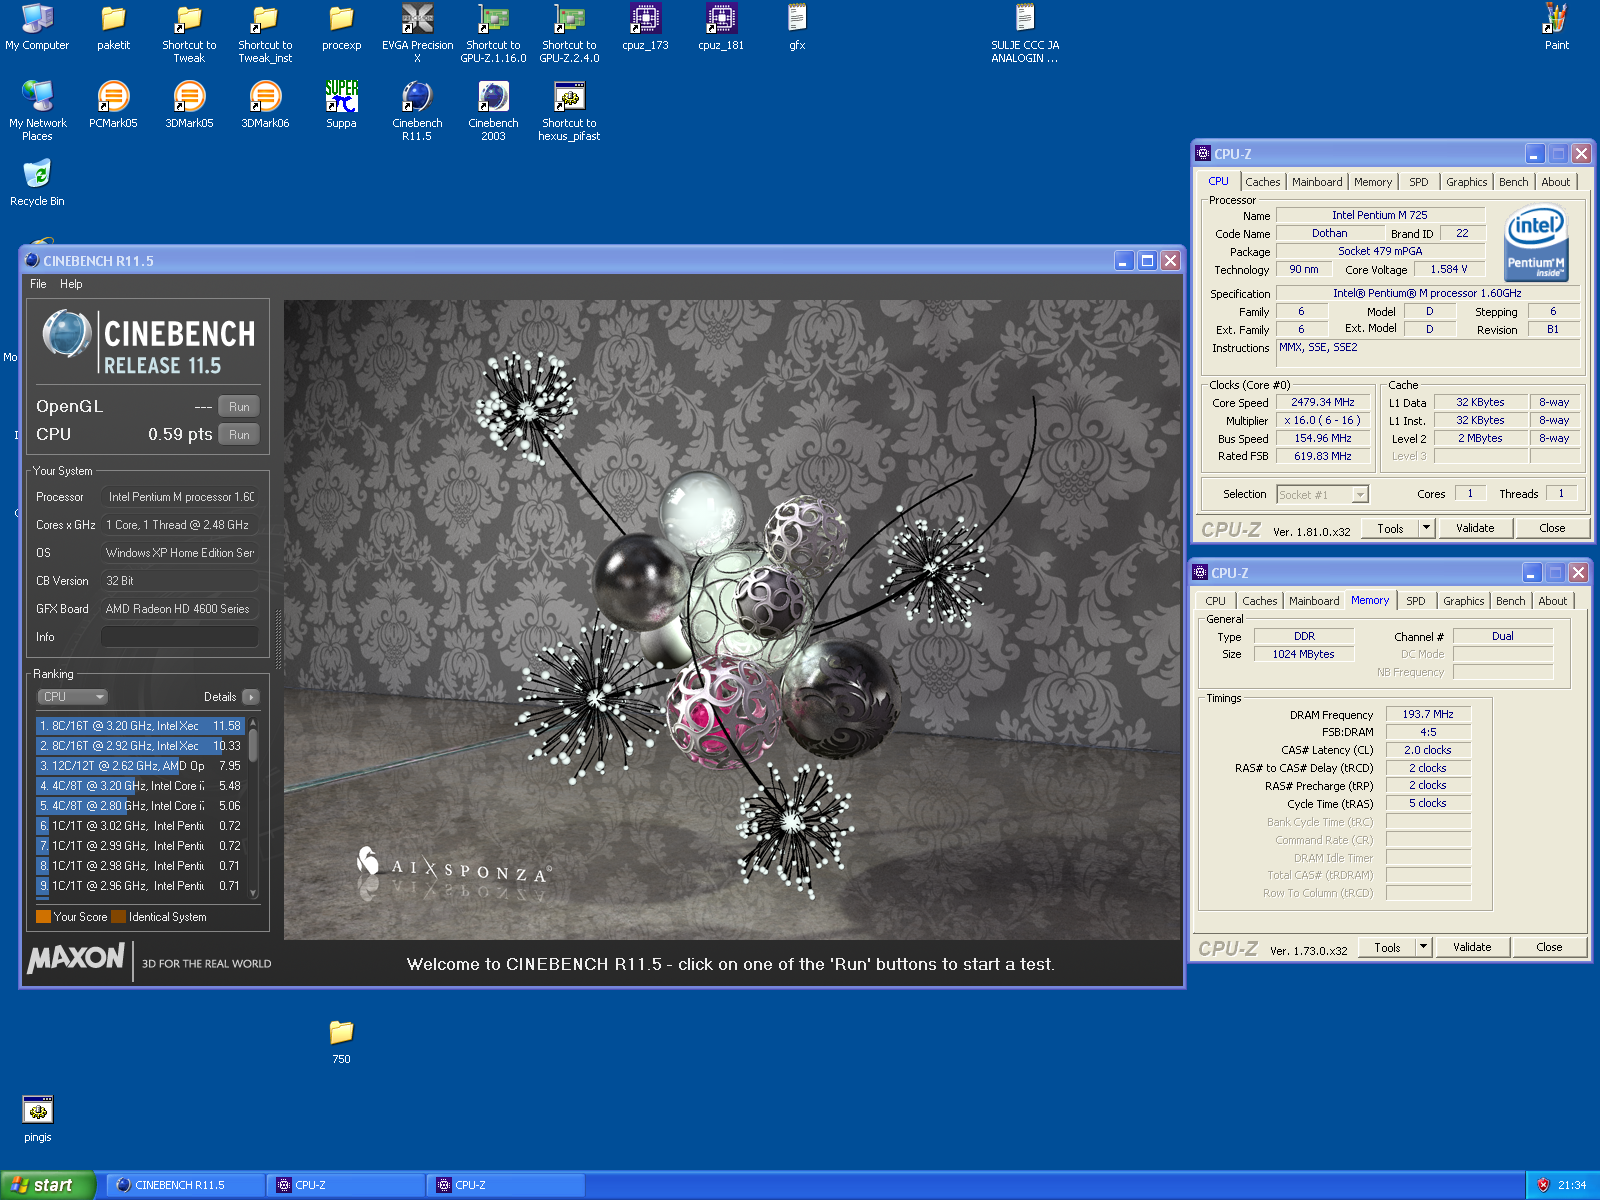Launch pingis desktop icon
This screenshot has width=1600, height=1200.
[37, 1119]
